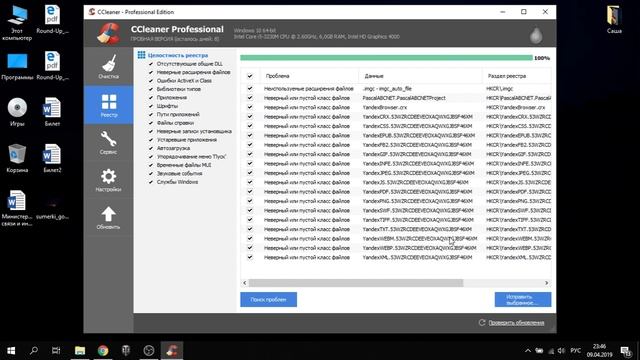
Task: Open the notification center icon
Action: point(625,351)
